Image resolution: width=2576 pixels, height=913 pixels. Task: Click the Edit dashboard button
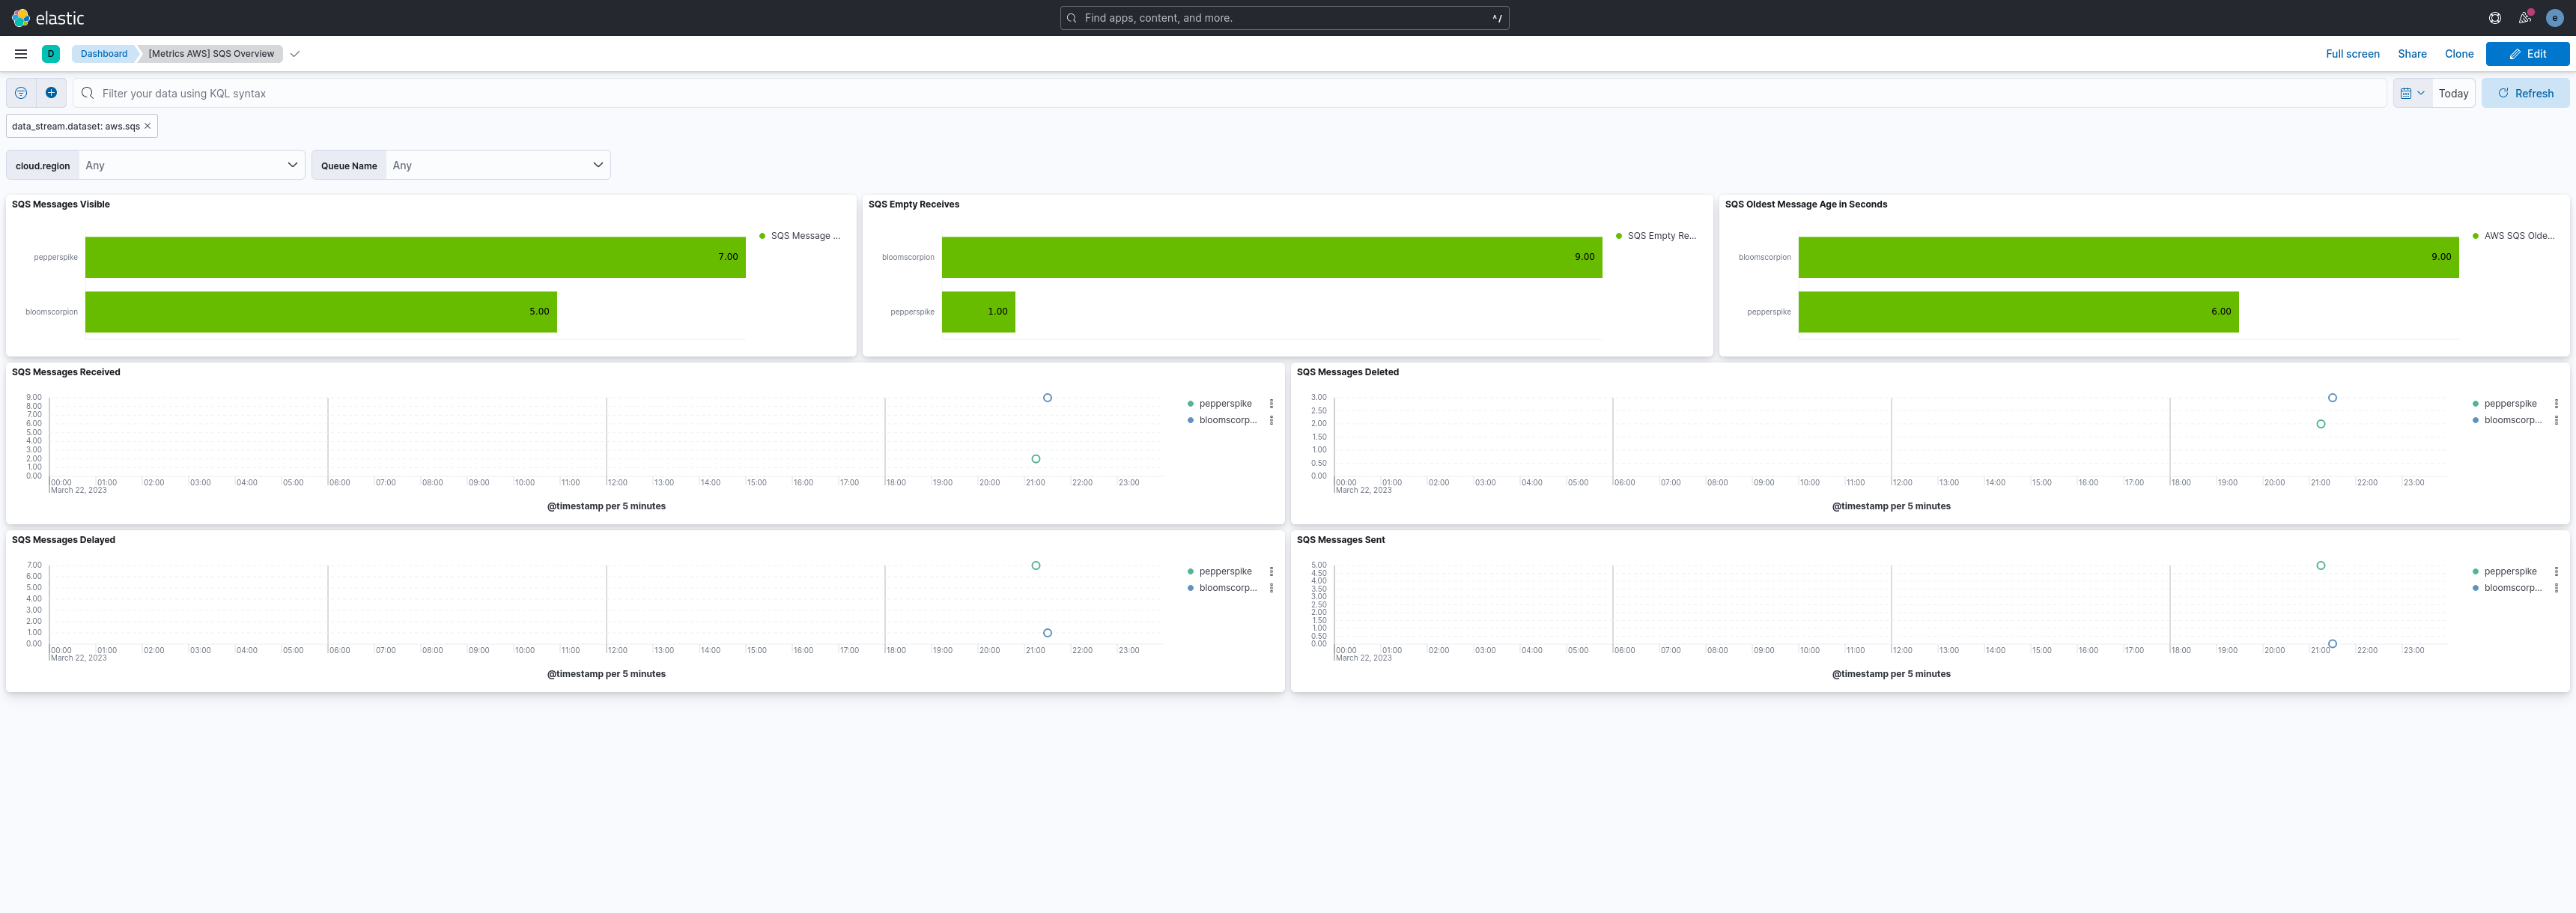[x=2527, y=54]
